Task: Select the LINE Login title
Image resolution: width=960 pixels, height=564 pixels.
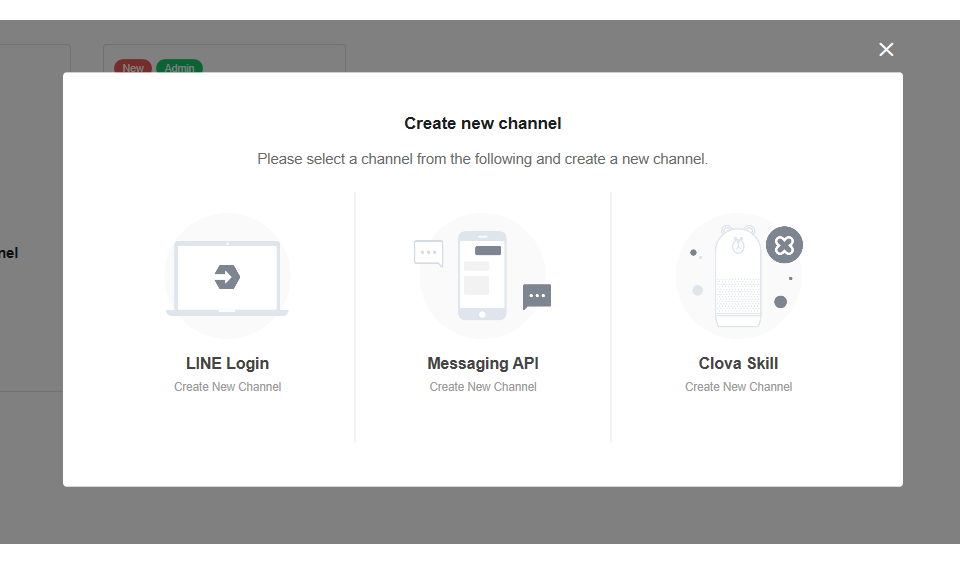Action: click(227, 364)
